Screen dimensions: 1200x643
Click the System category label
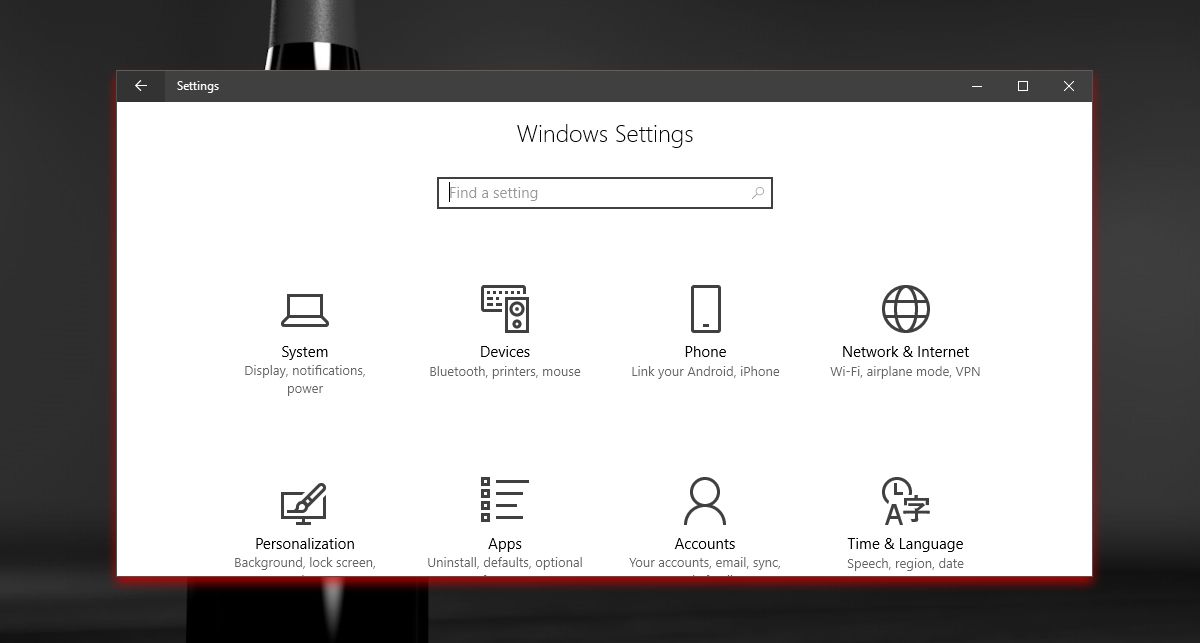tap(305, 352)
